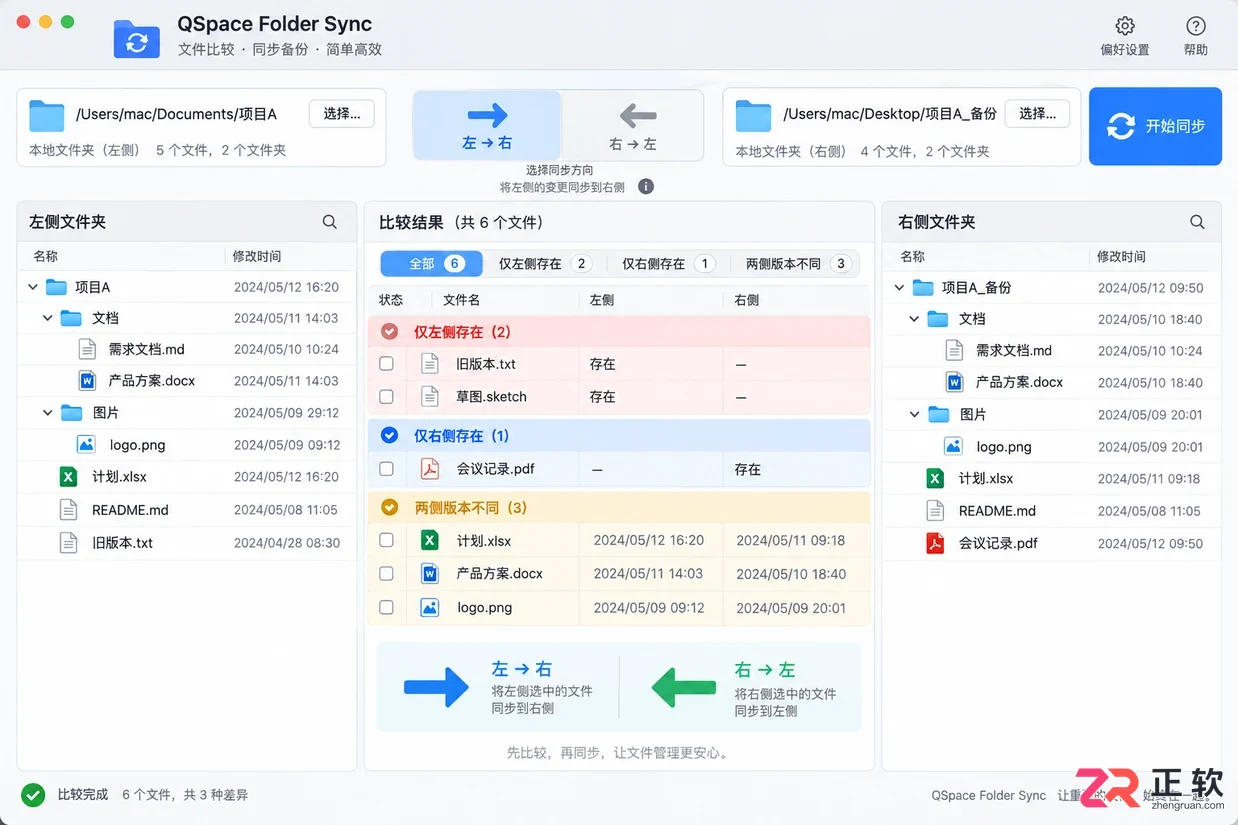
Task: Click the large 右→左 sync selected files button
Action: [743, 687]
